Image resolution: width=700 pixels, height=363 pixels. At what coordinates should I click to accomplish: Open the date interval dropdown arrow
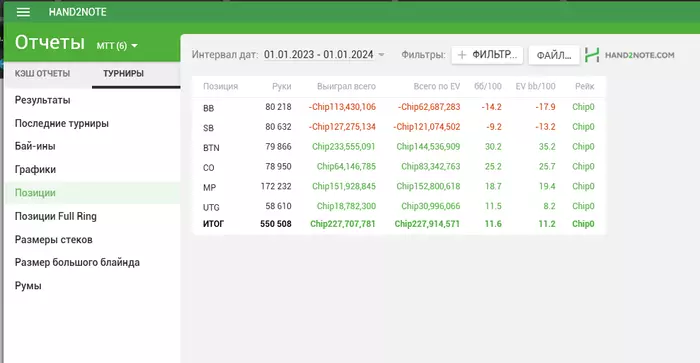[x=381, y=55]
